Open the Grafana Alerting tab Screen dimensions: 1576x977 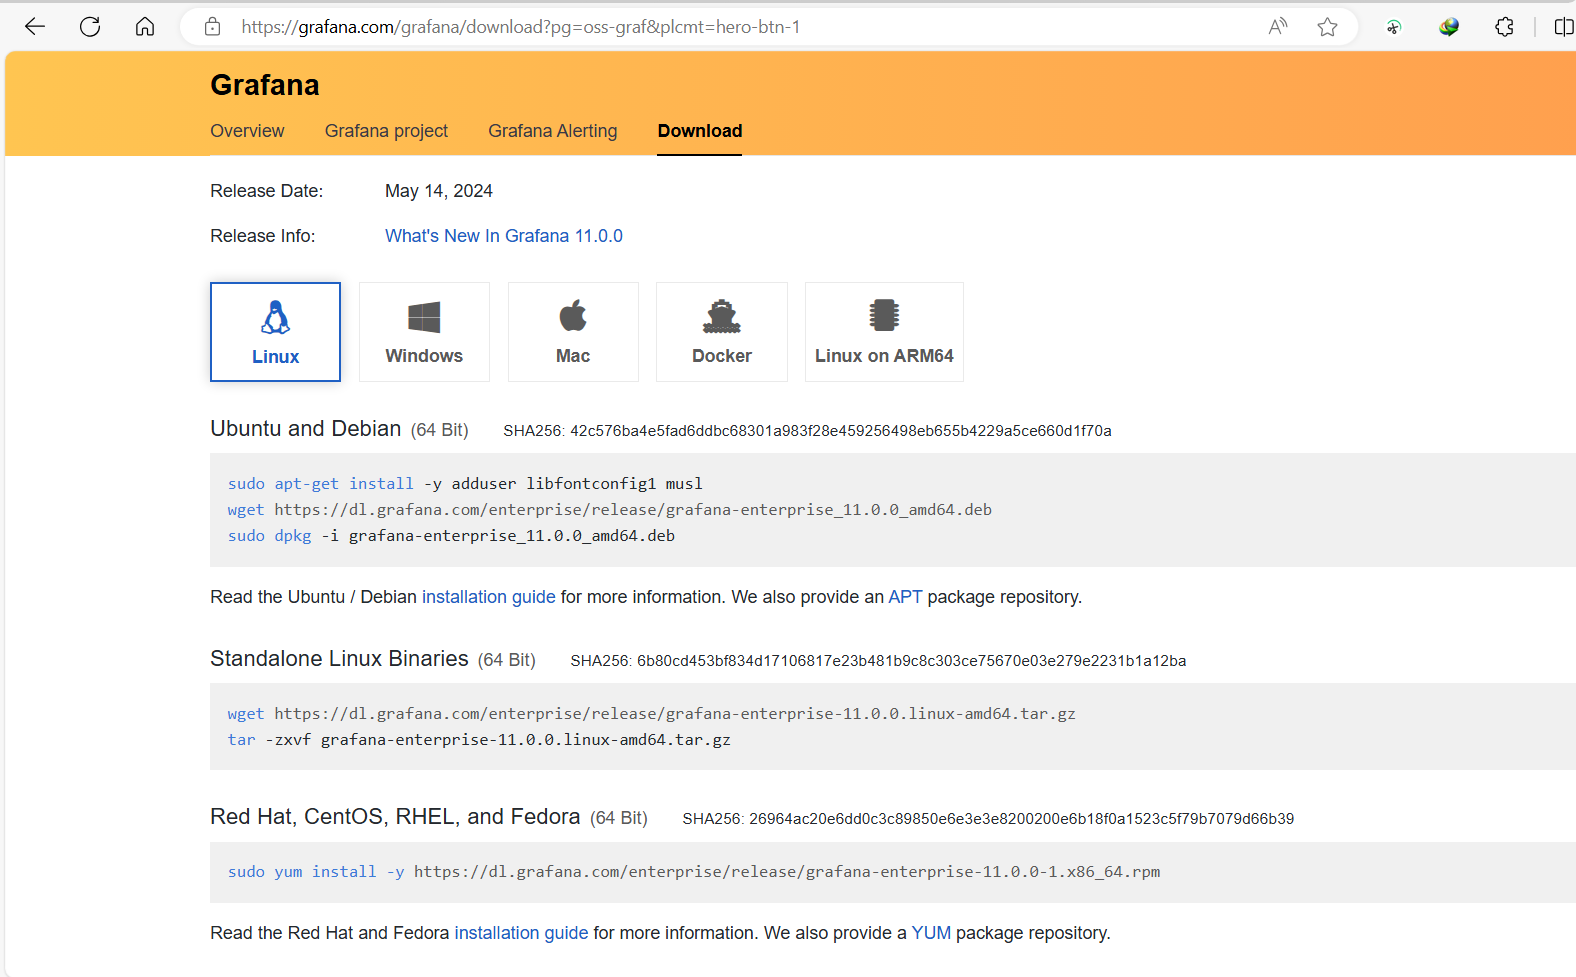553,131
